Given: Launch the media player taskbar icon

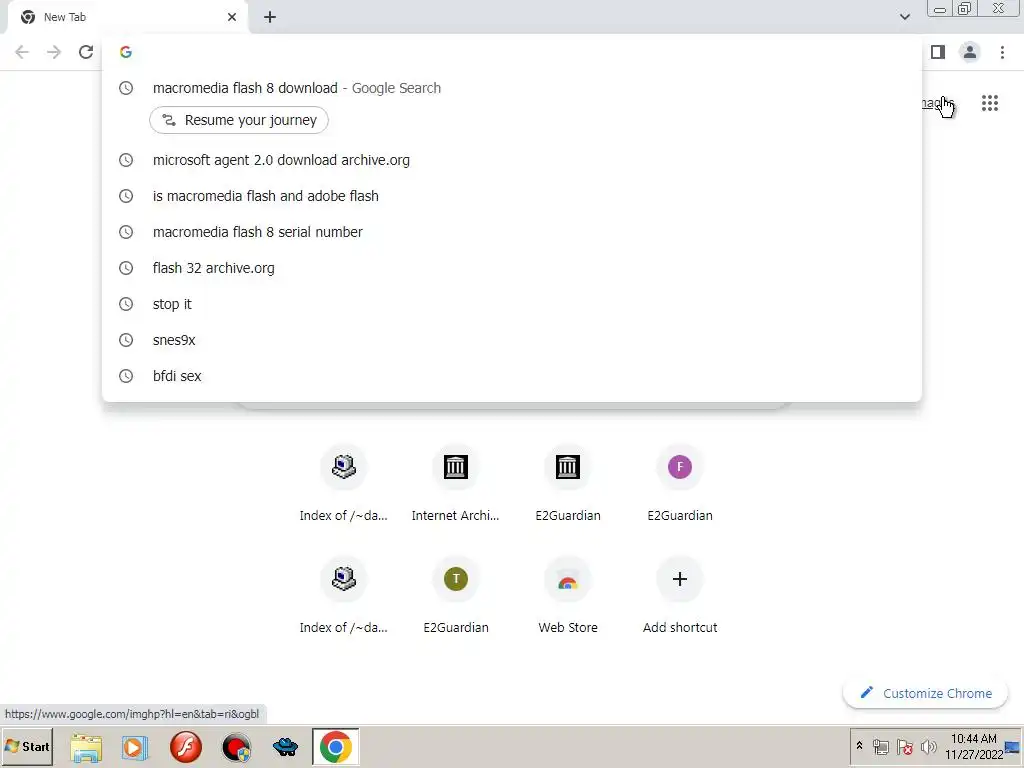Looking at the screenshot, I should tap(135, 747).
